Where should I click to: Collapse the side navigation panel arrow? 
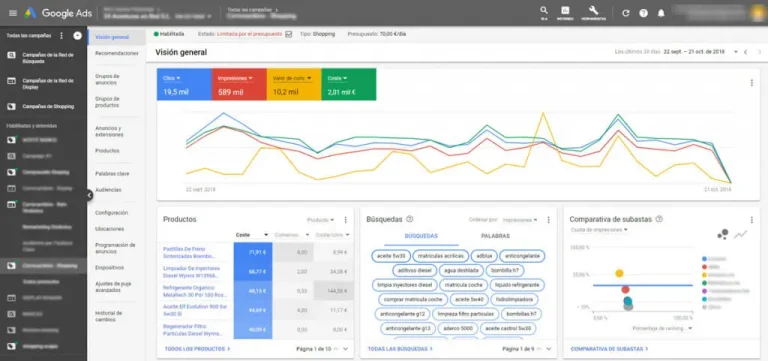(x=89, y=195)
